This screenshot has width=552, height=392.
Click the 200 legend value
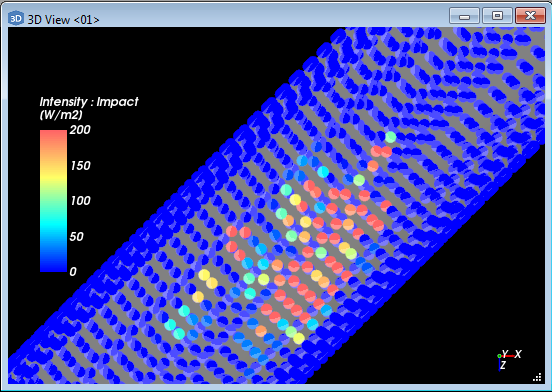coord(80,130)
